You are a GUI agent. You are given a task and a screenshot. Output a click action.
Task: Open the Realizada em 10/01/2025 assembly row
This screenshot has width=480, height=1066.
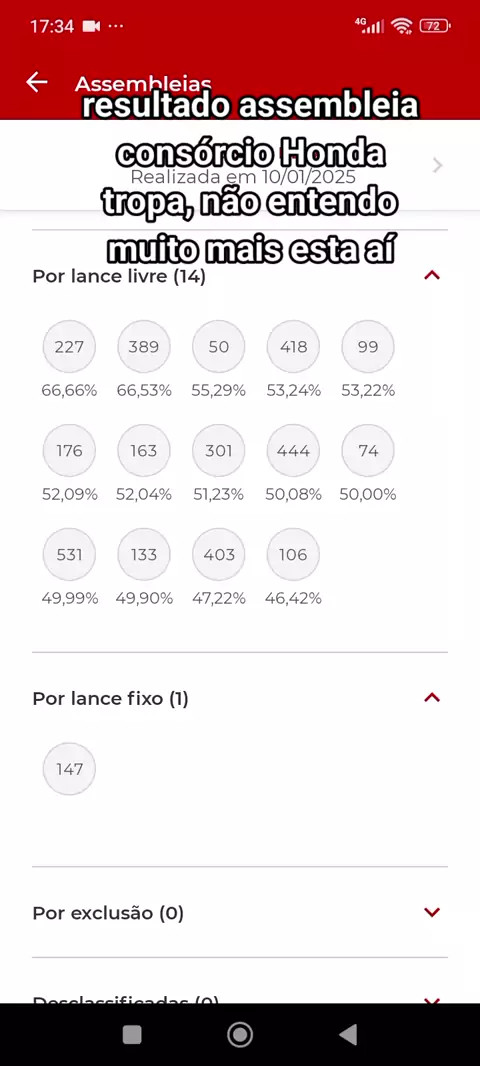pos(240,165)
